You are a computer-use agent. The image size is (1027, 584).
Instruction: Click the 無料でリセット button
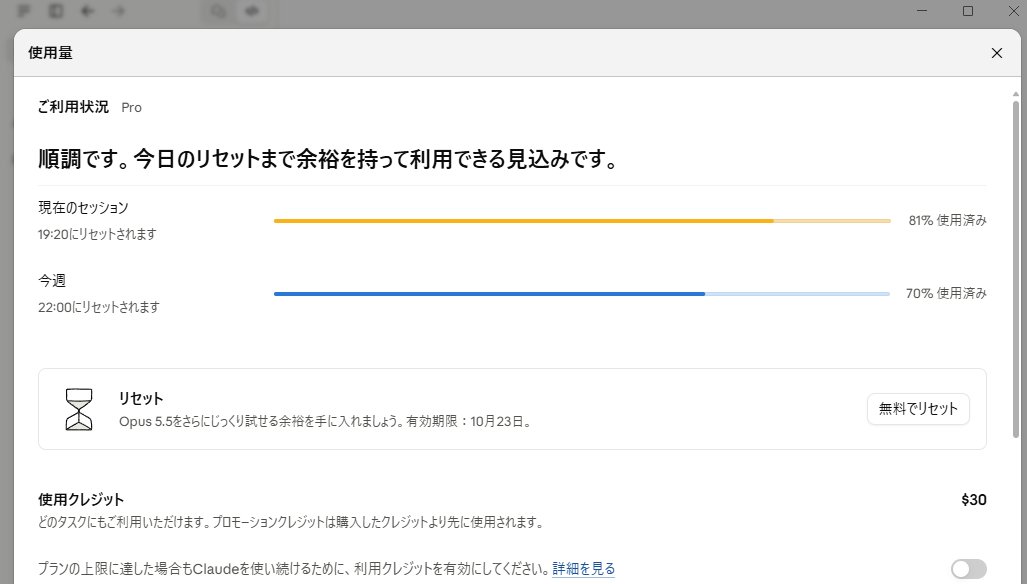click(x=918, y=409)
